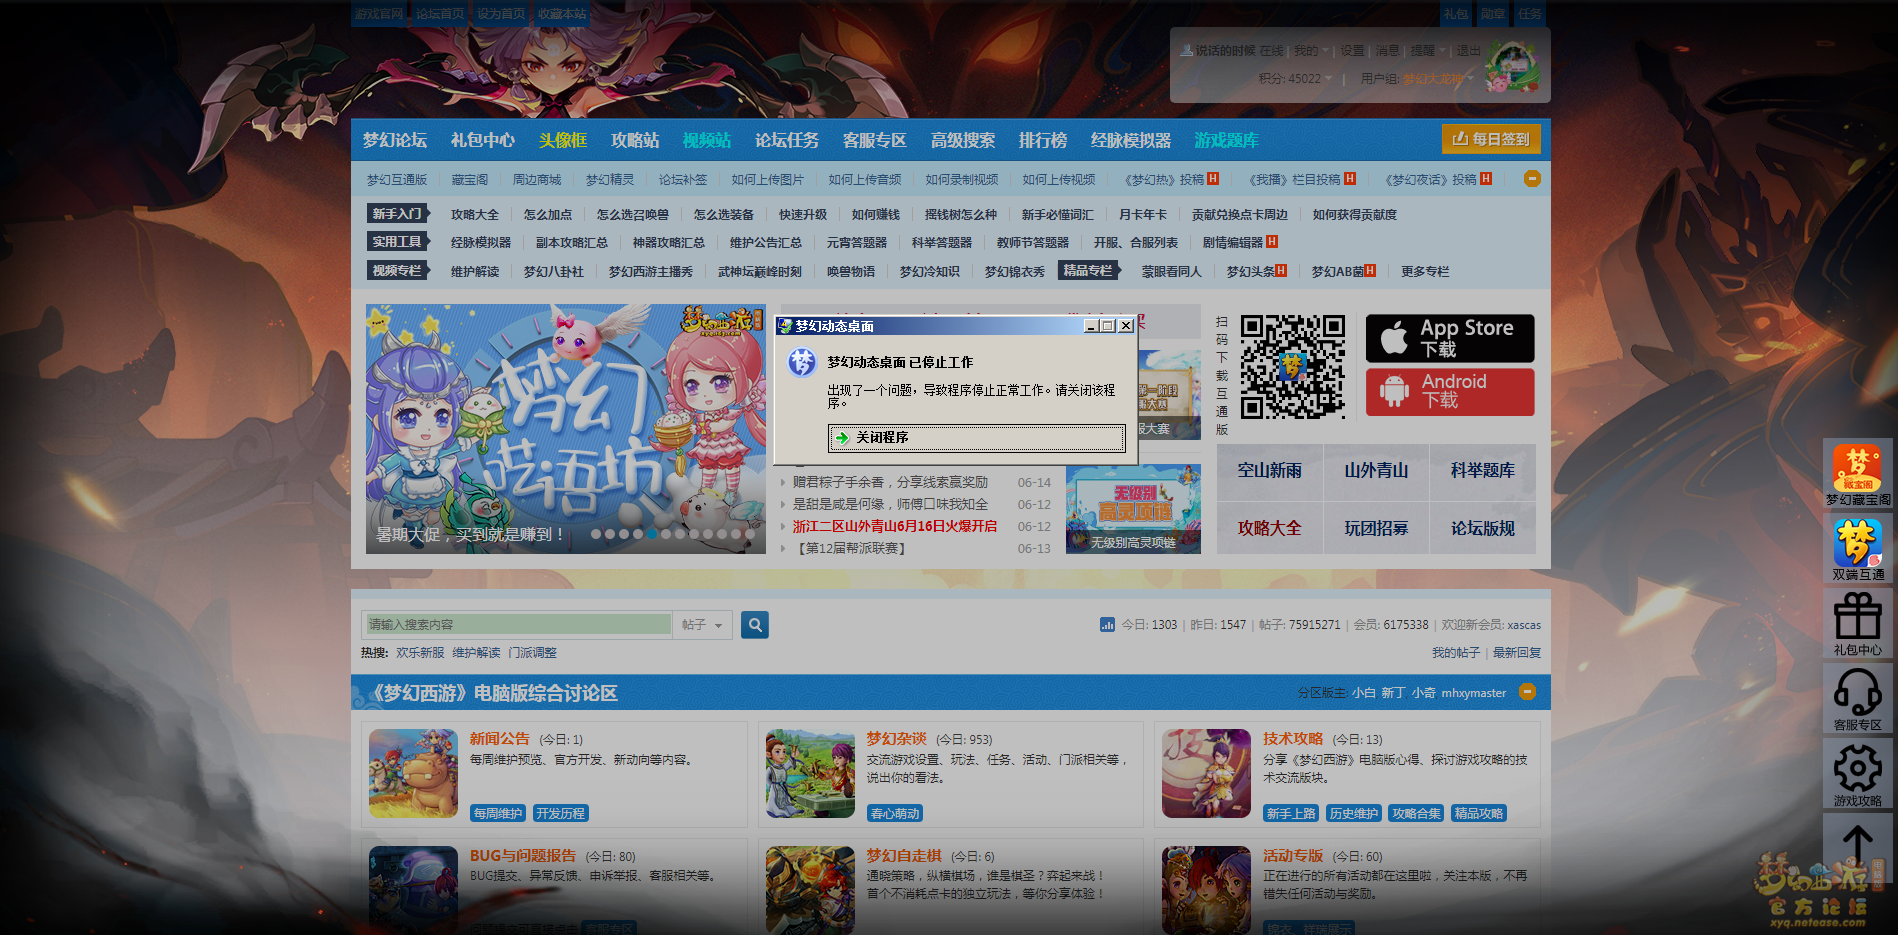
Task: Open the 头像框 nav tab
Action: 563,141
